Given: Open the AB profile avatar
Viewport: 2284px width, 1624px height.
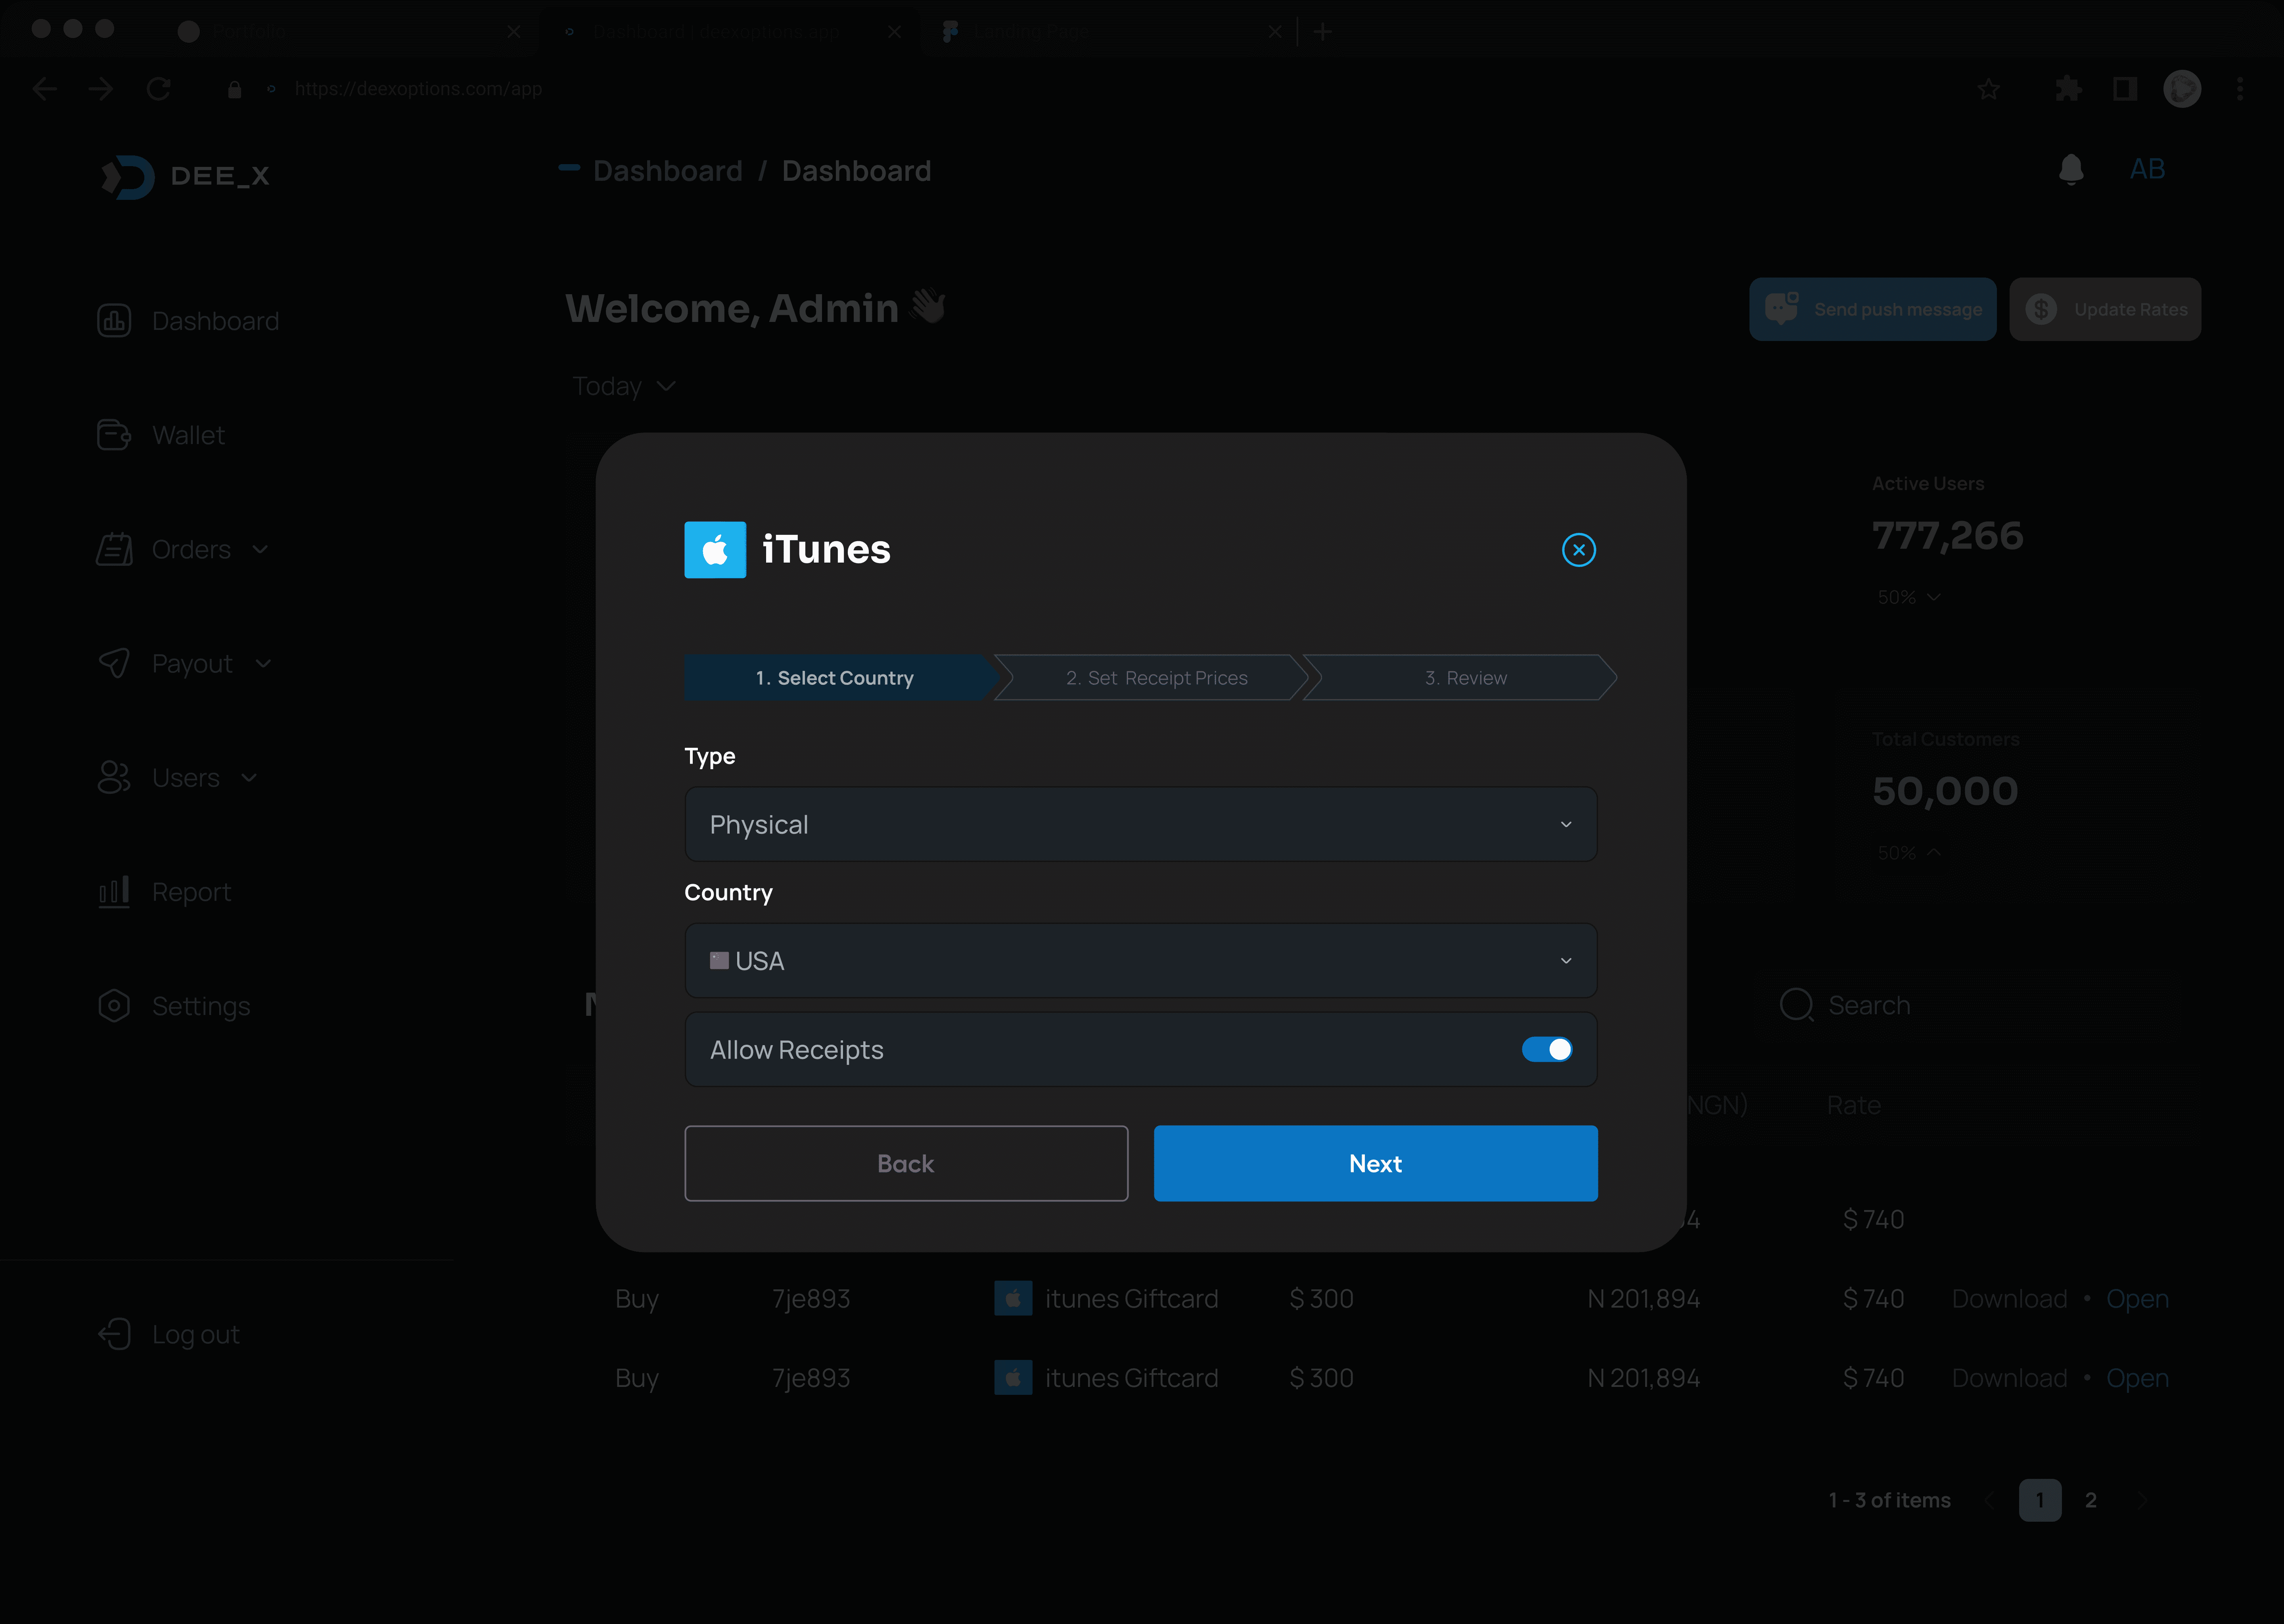Looking at the screenshot, I should click(2147, 169).
